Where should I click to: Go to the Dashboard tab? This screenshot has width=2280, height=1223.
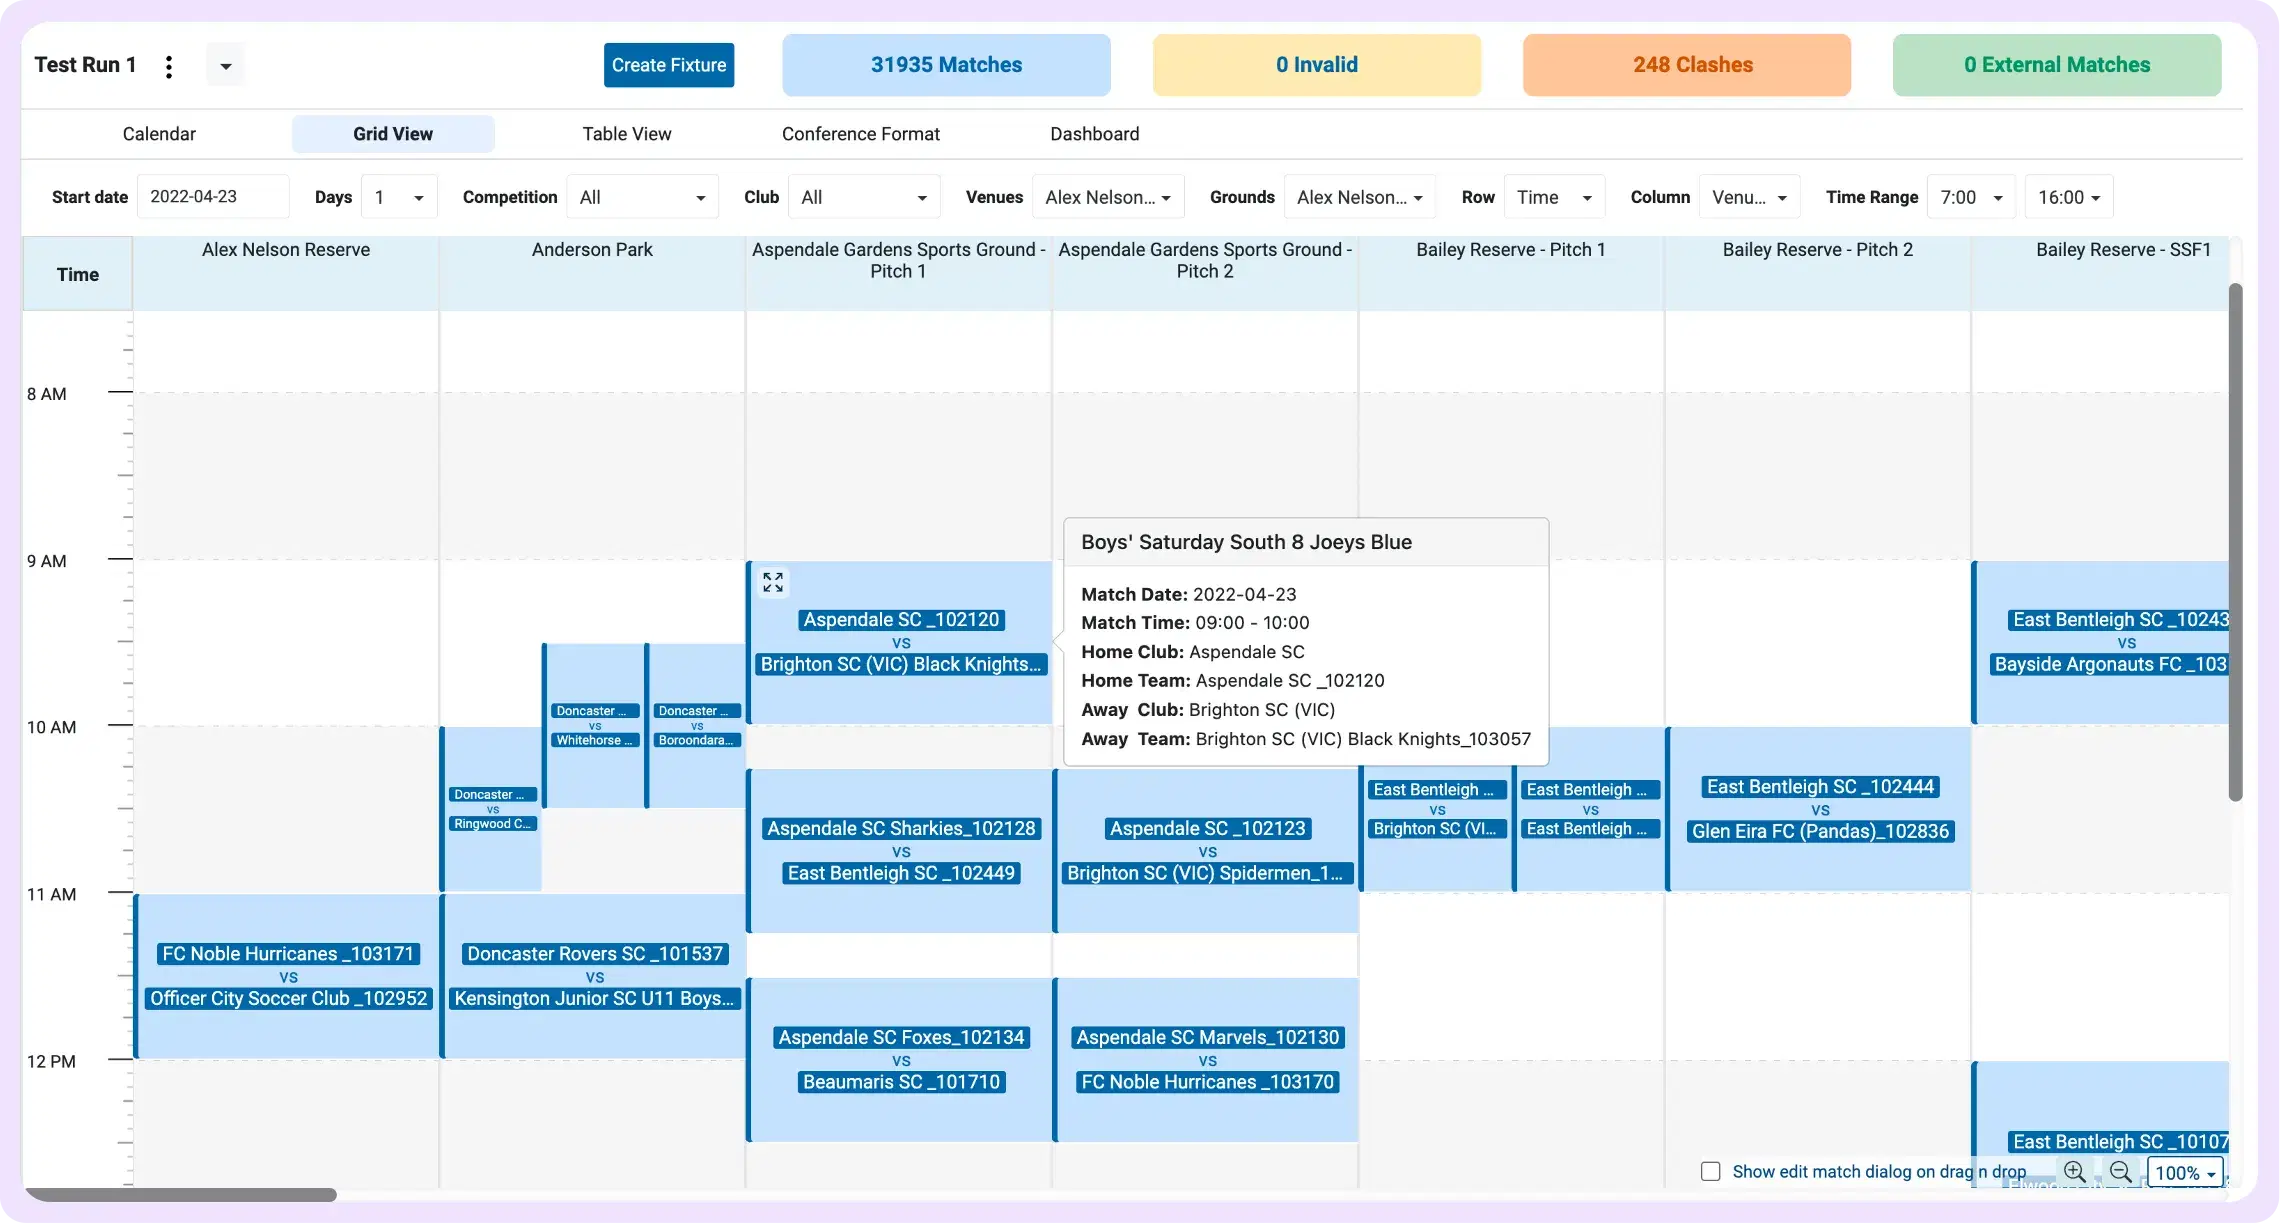pos(1095,134)
